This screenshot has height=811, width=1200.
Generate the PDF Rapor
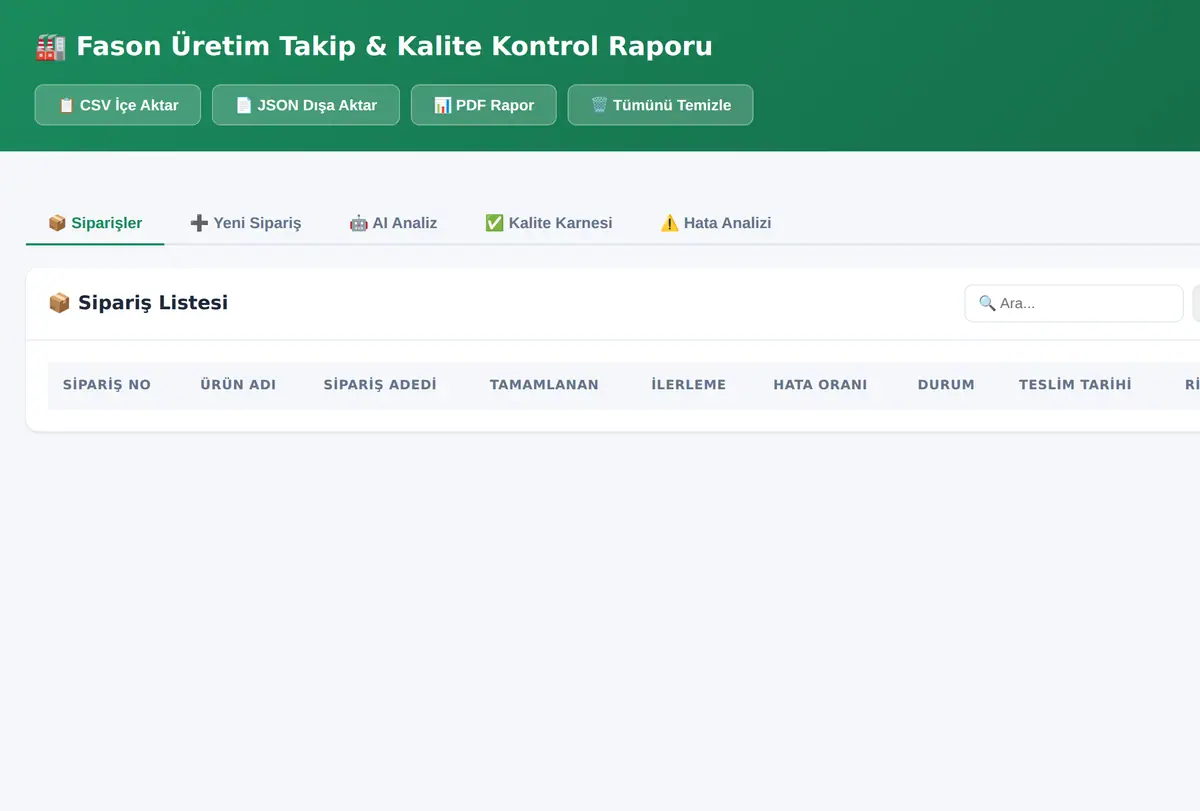[x=484, y=105]
